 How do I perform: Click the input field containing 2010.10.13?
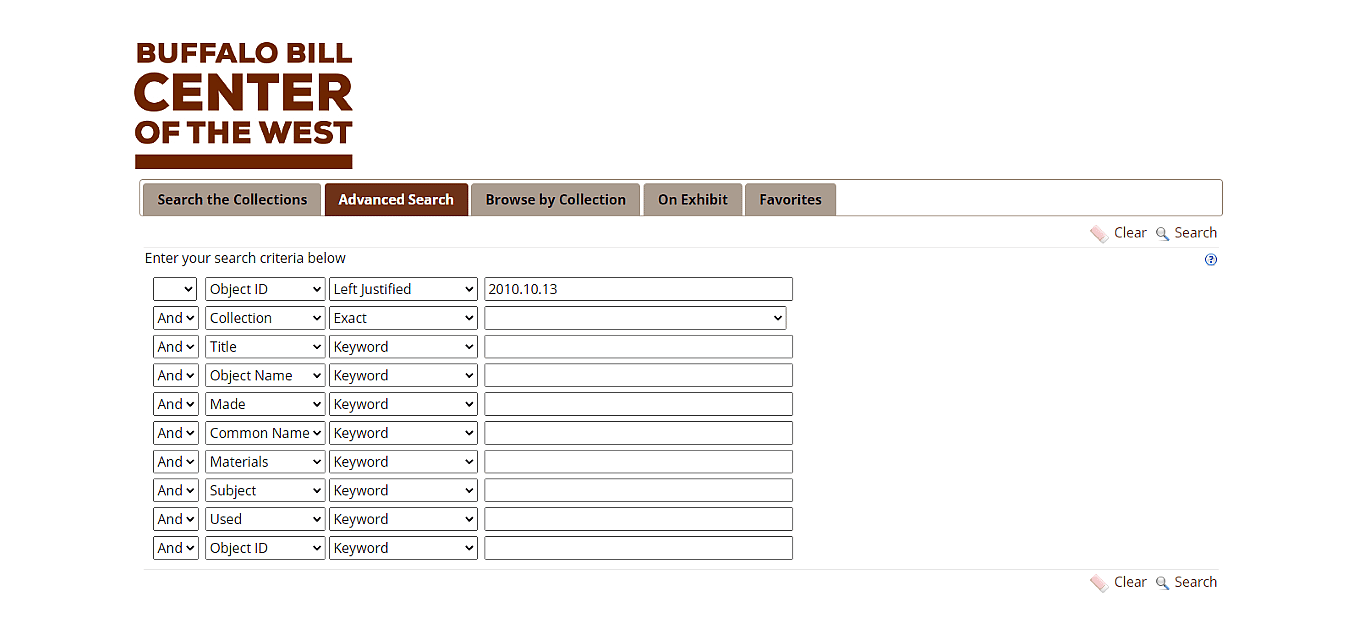click(x=638, y=290)
